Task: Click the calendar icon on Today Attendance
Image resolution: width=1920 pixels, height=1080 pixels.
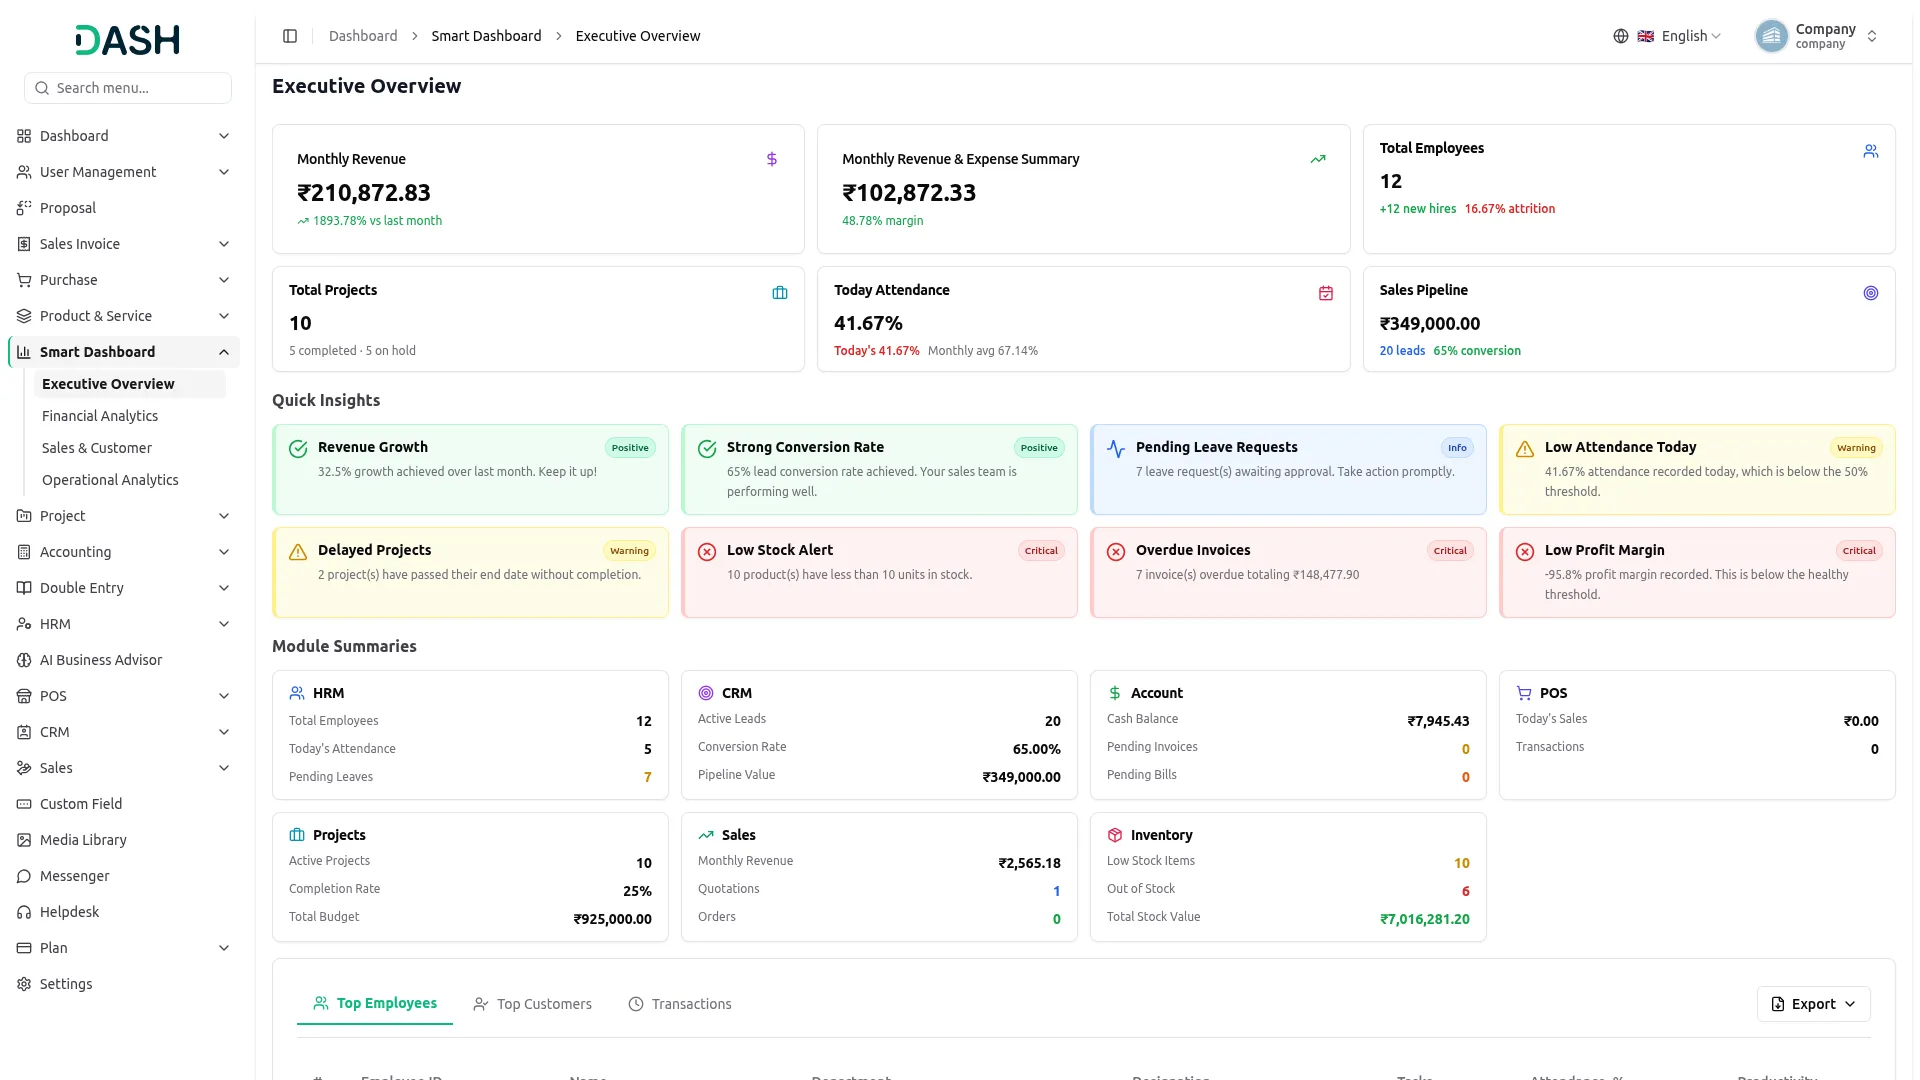Action: (x=1326, y=293)
